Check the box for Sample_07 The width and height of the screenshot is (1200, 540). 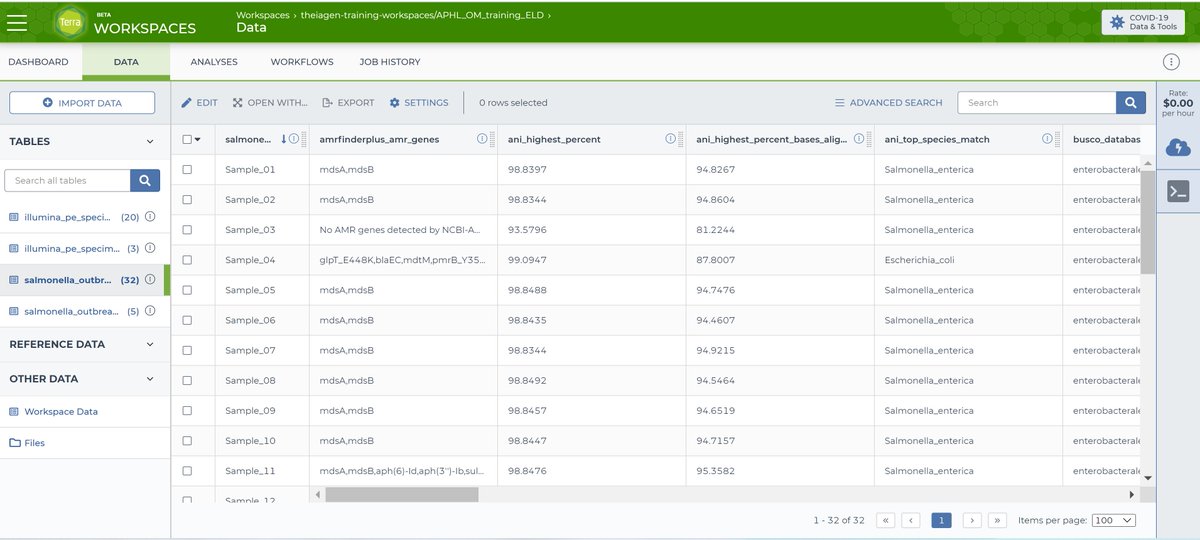[187, 350]
